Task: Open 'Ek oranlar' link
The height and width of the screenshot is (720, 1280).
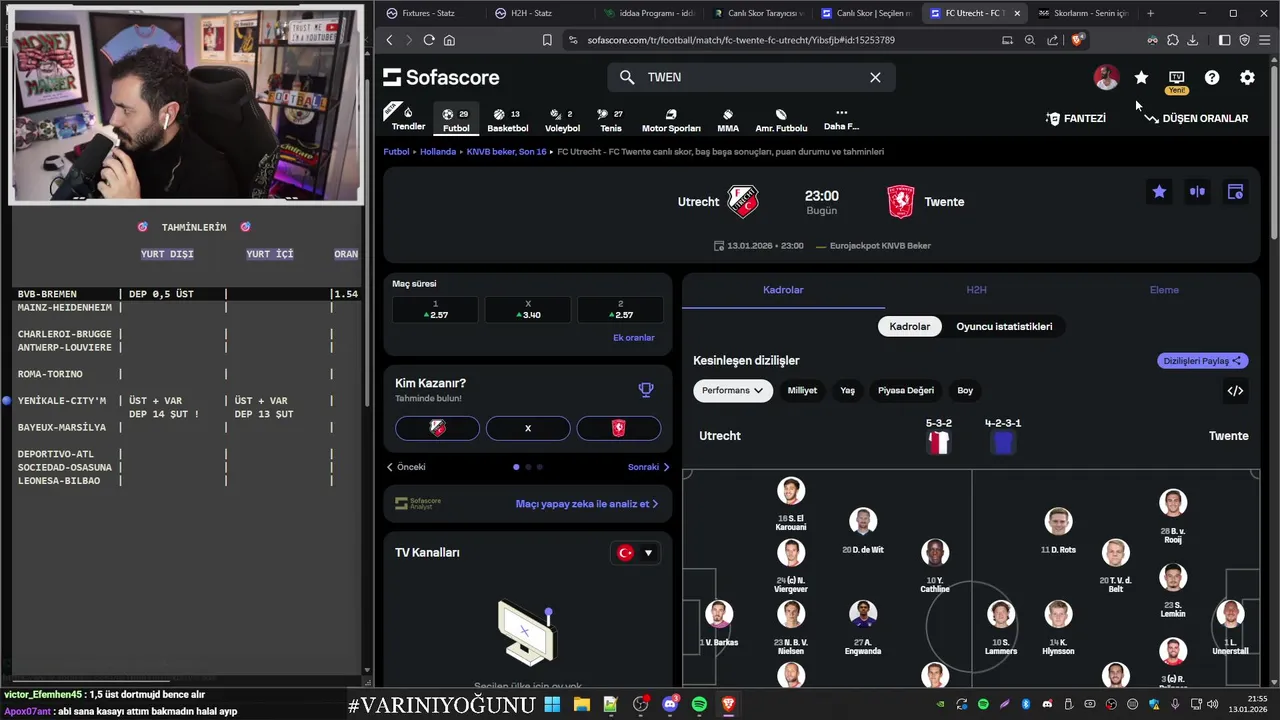Action: click(x=633, y=338)
